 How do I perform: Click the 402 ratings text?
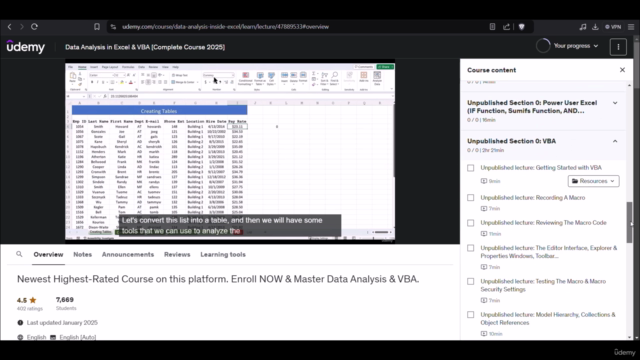coord(29,309)
